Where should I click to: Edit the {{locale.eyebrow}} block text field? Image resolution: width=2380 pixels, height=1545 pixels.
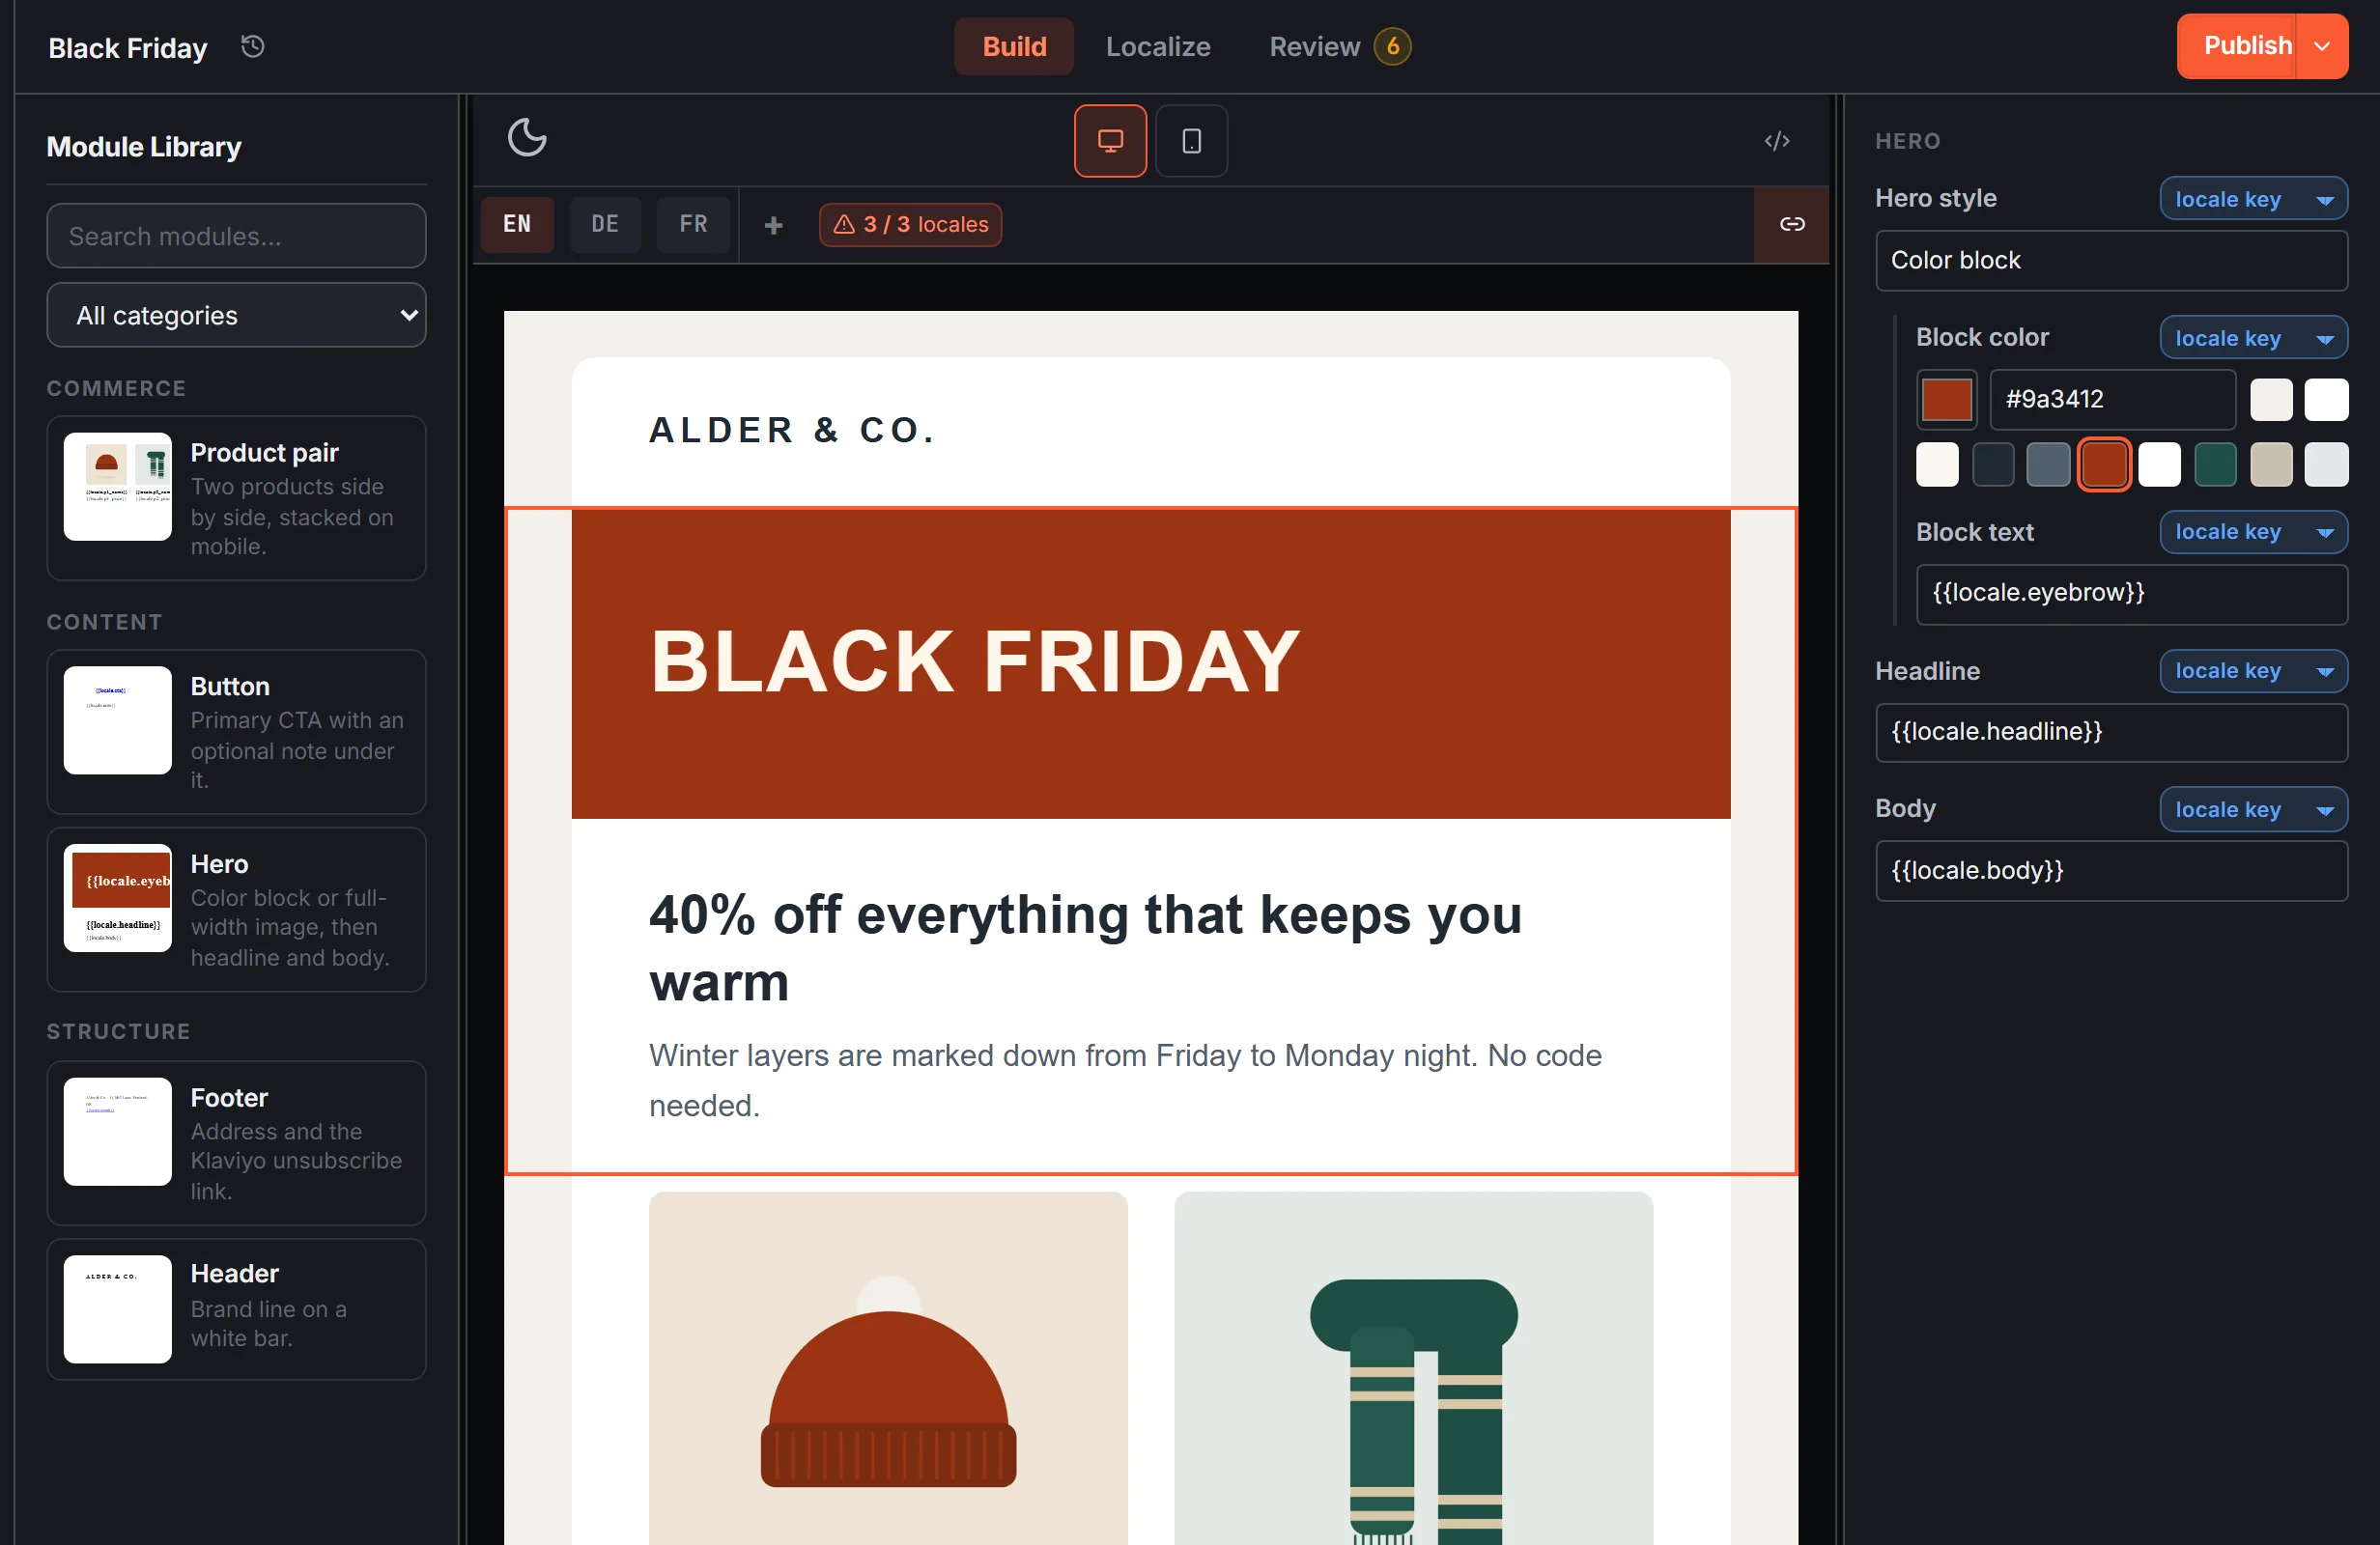(x=2130, y=594)
